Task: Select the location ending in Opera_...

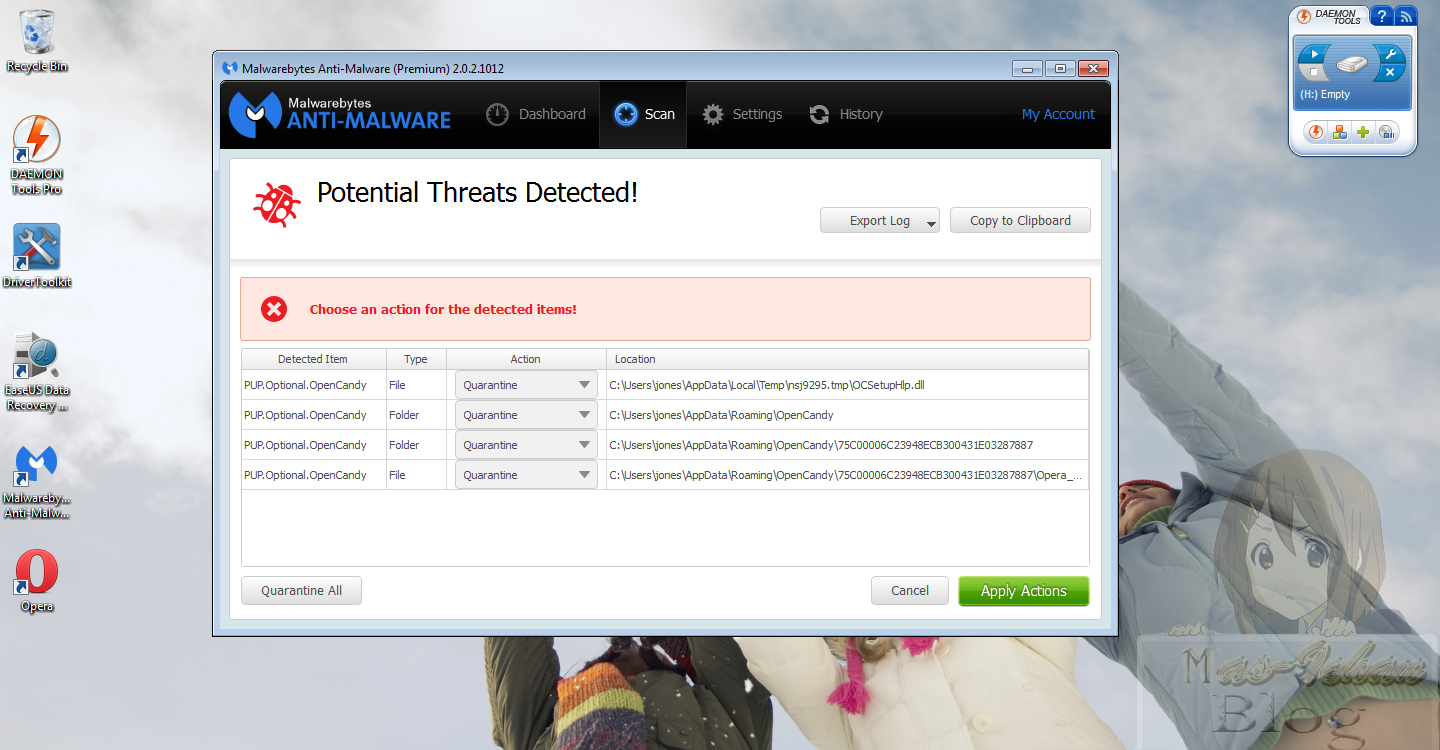Action: (846, 475)
